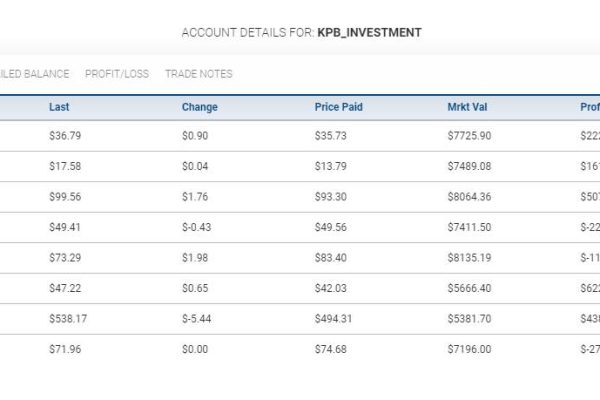
Task: Click the $7489.08 market value cell
Action: click(470, 166)
